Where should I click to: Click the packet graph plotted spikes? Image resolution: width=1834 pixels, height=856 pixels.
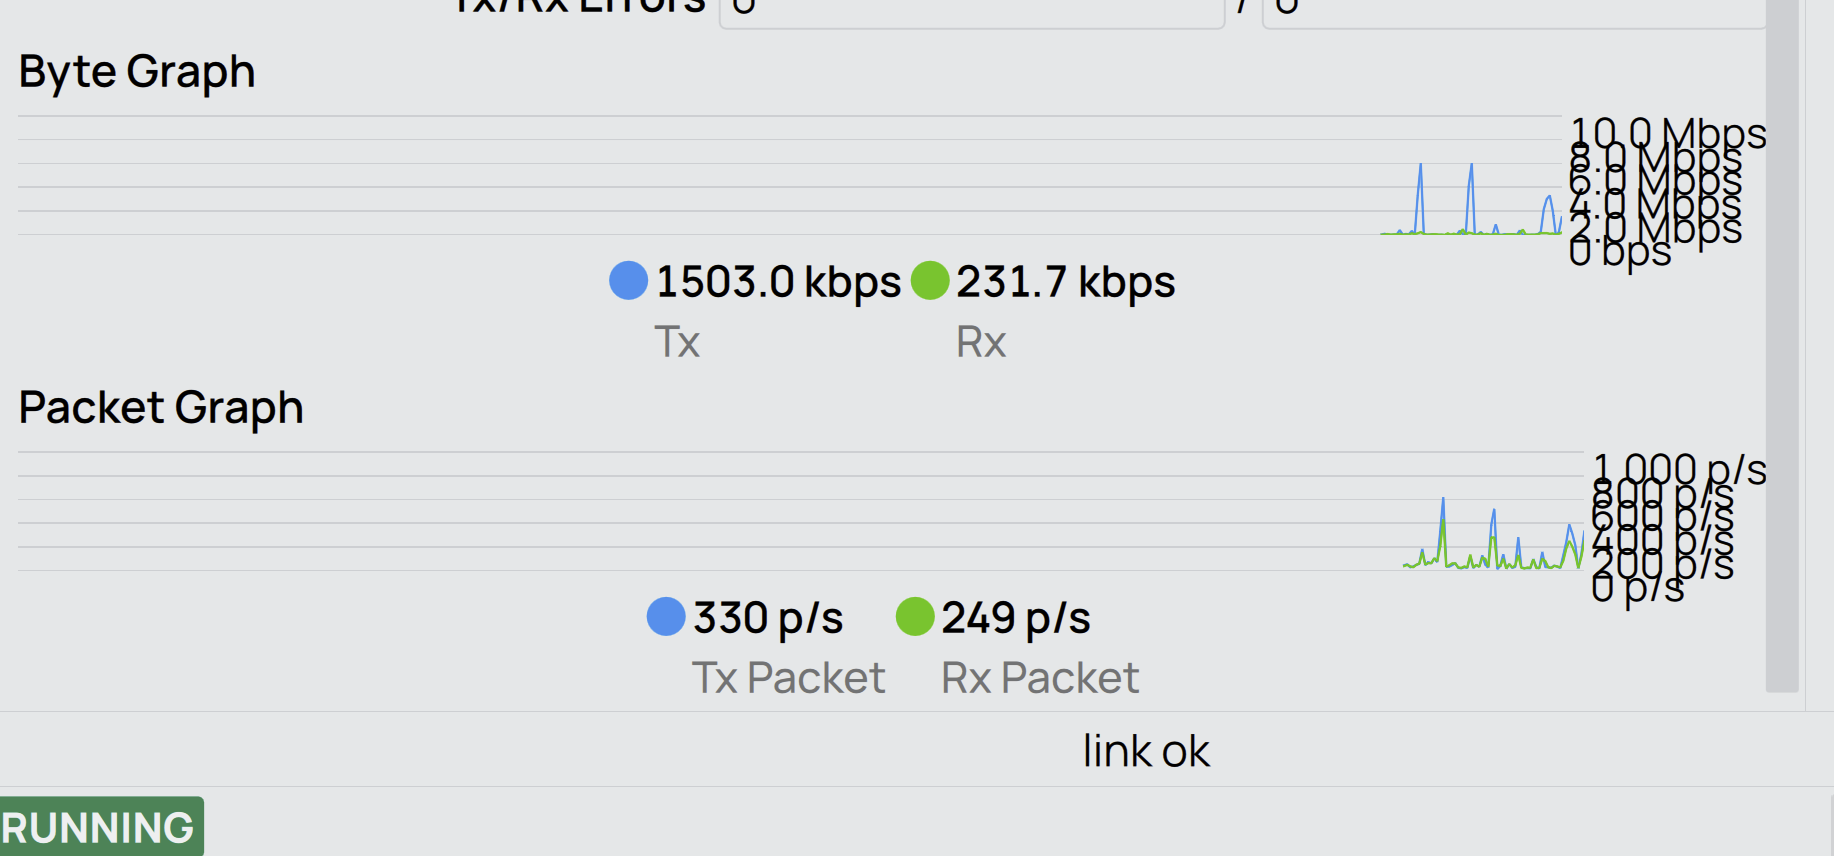click(x=1492, y=540)
